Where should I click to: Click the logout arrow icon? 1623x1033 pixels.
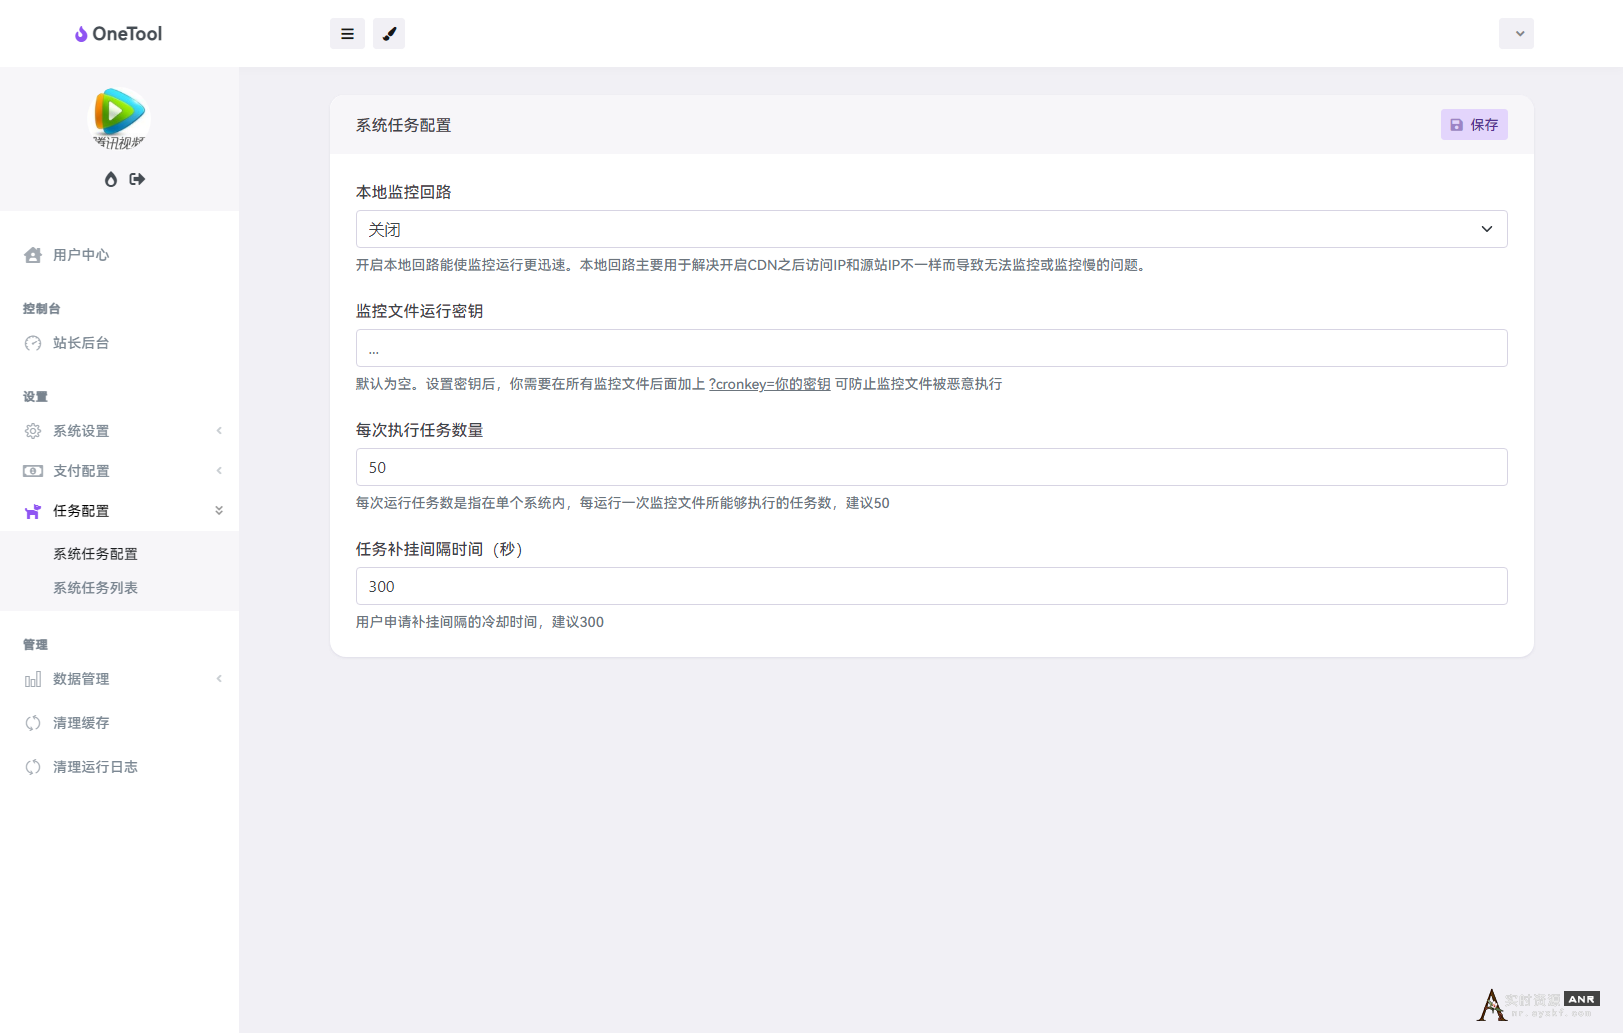tap(138, 179)
